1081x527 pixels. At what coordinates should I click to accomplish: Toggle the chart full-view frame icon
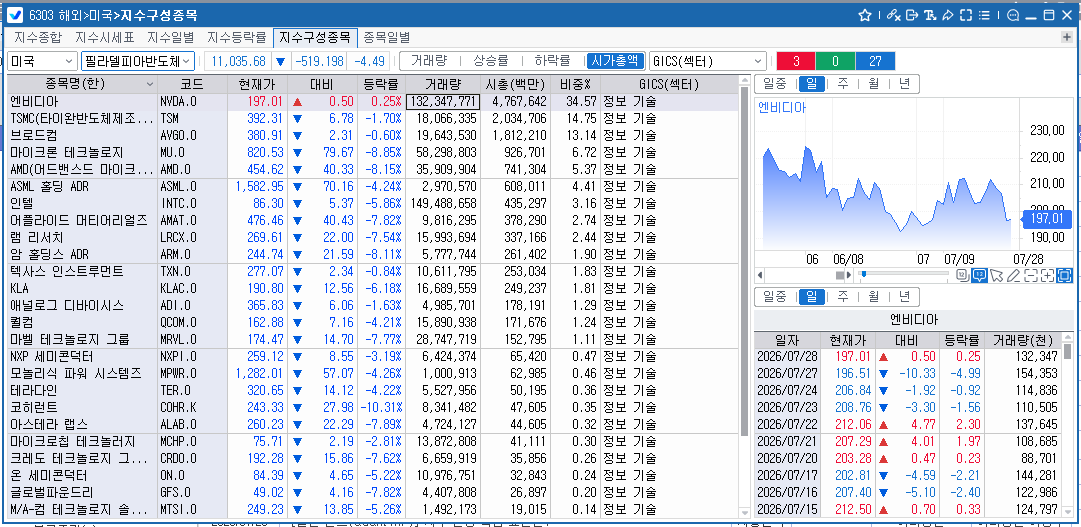pyautogui.click(x=1064, y=275)
